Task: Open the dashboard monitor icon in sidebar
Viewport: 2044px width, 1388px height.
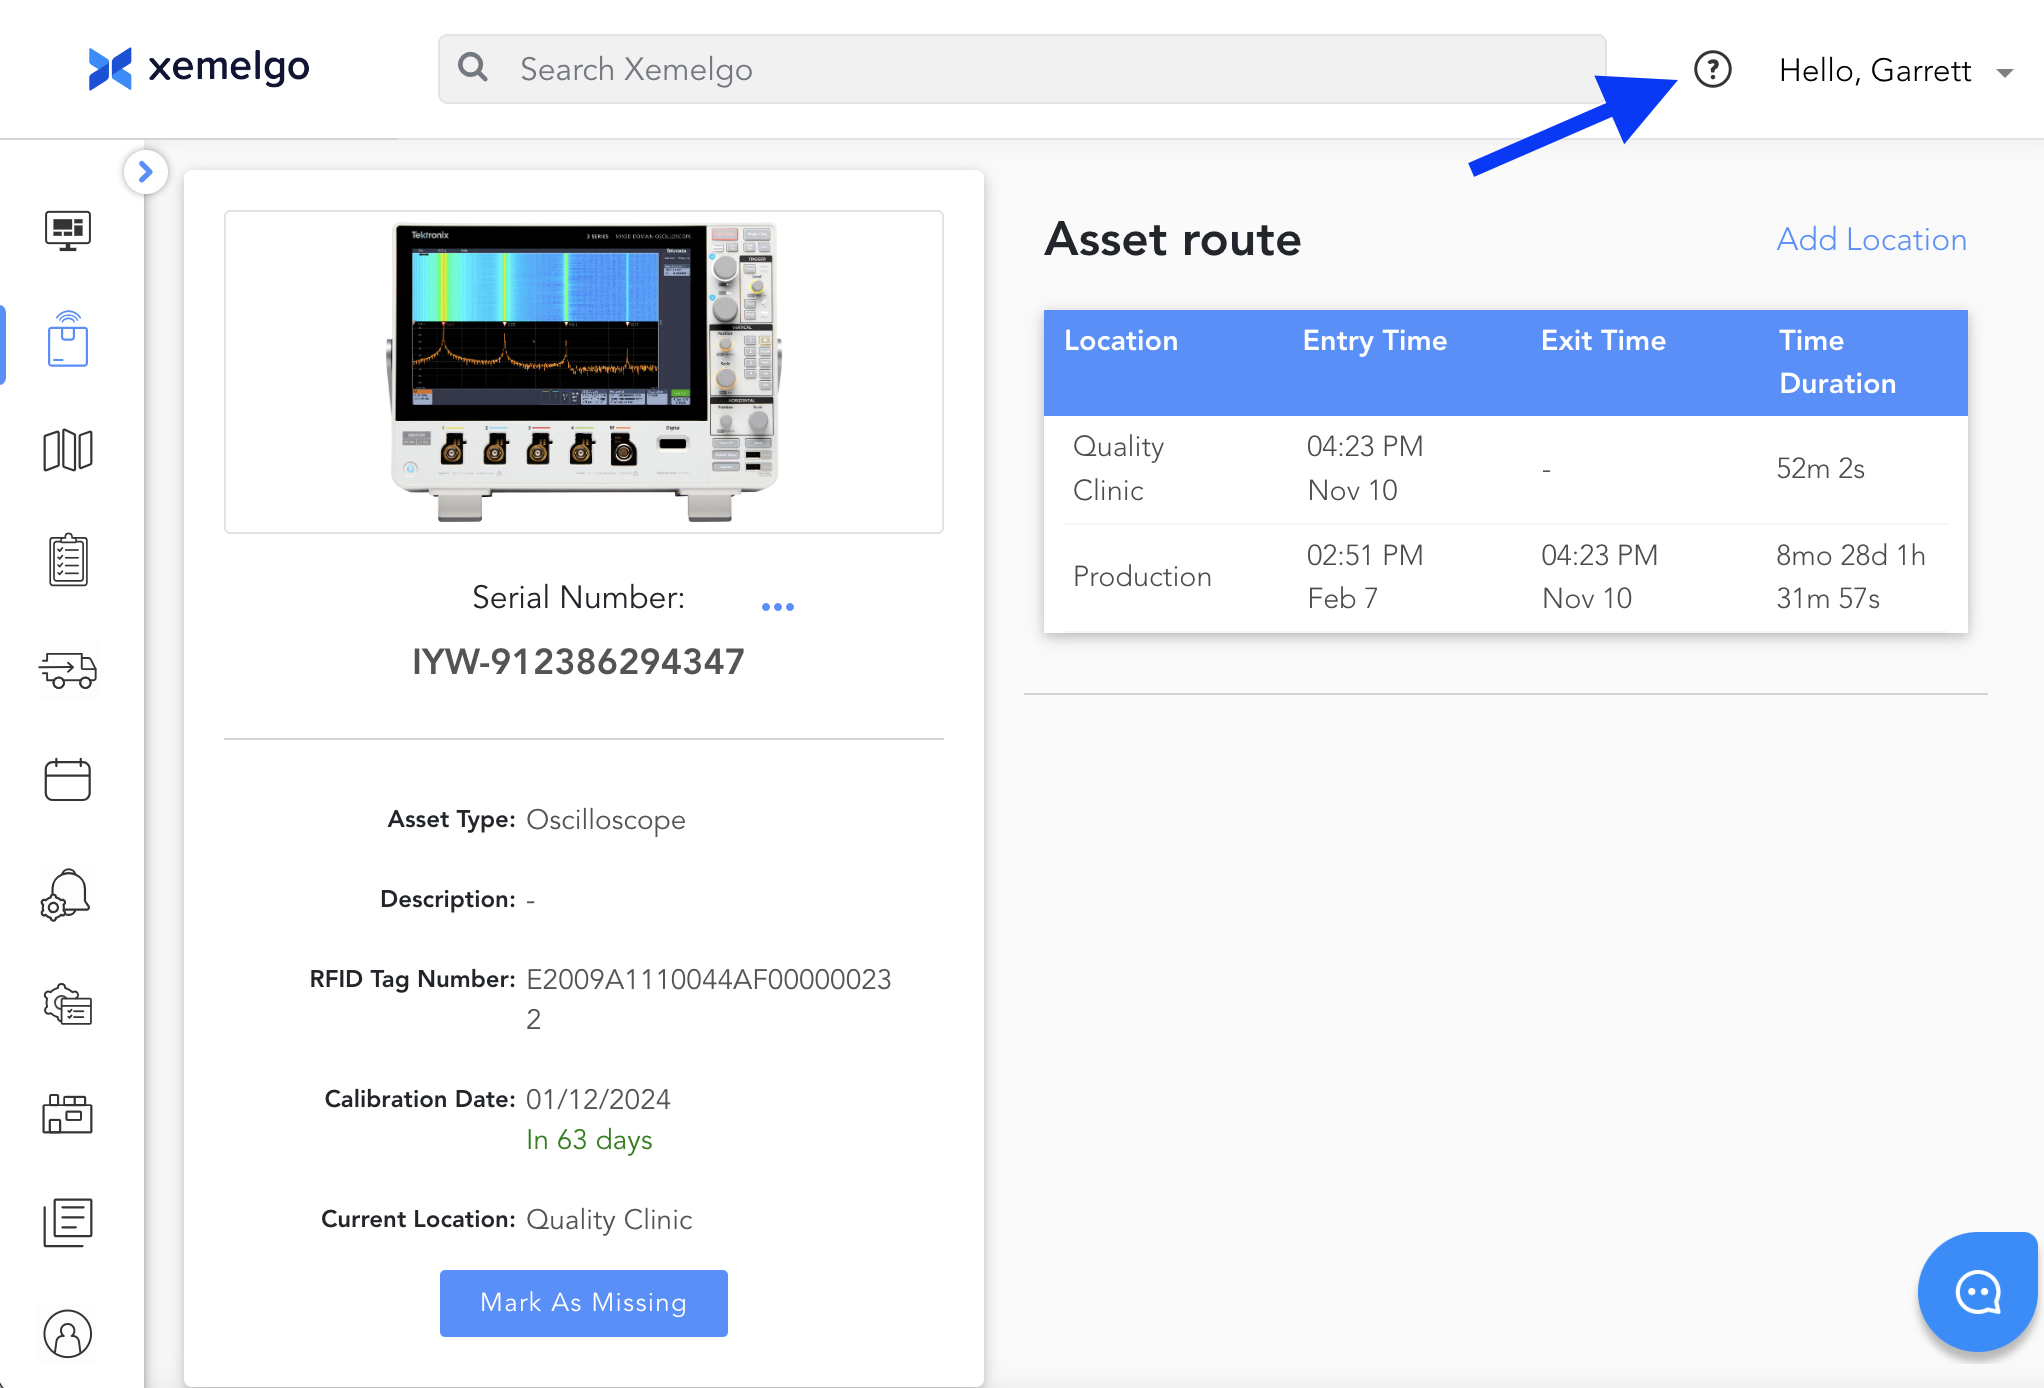Action: click(x=68, y=231)
